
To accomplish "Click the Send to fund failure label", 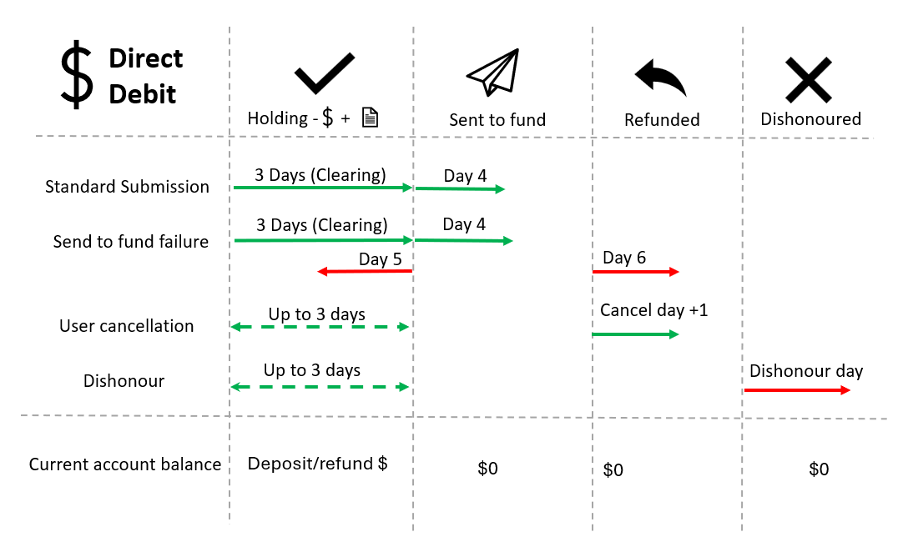I will click(x=131, y=242).
